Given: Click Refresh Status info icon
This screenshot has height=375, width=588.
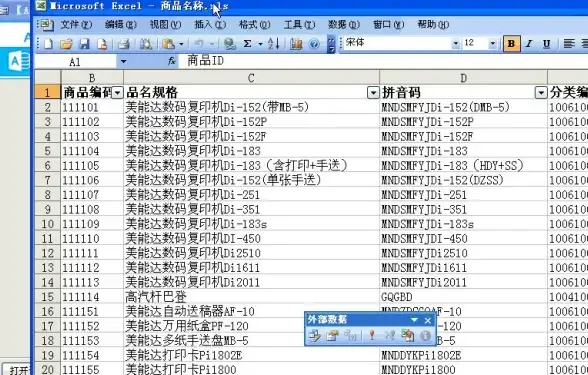Looking at the screenshot, I should point(425,335).
